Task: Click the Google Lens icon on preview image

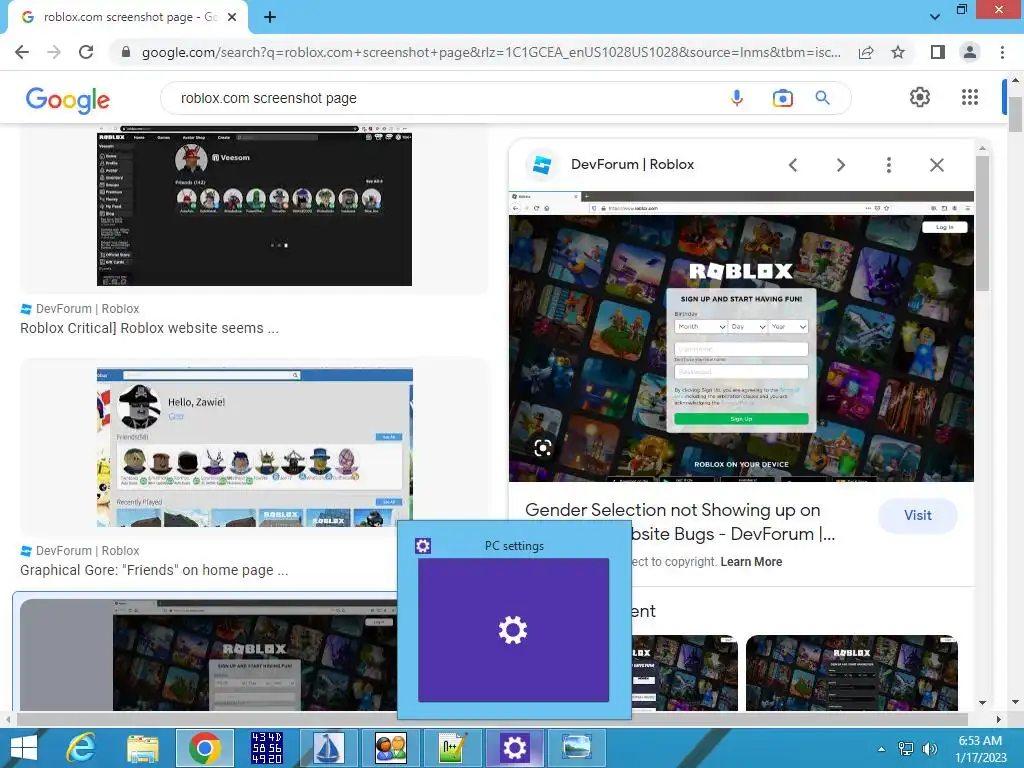Action: 543,448
